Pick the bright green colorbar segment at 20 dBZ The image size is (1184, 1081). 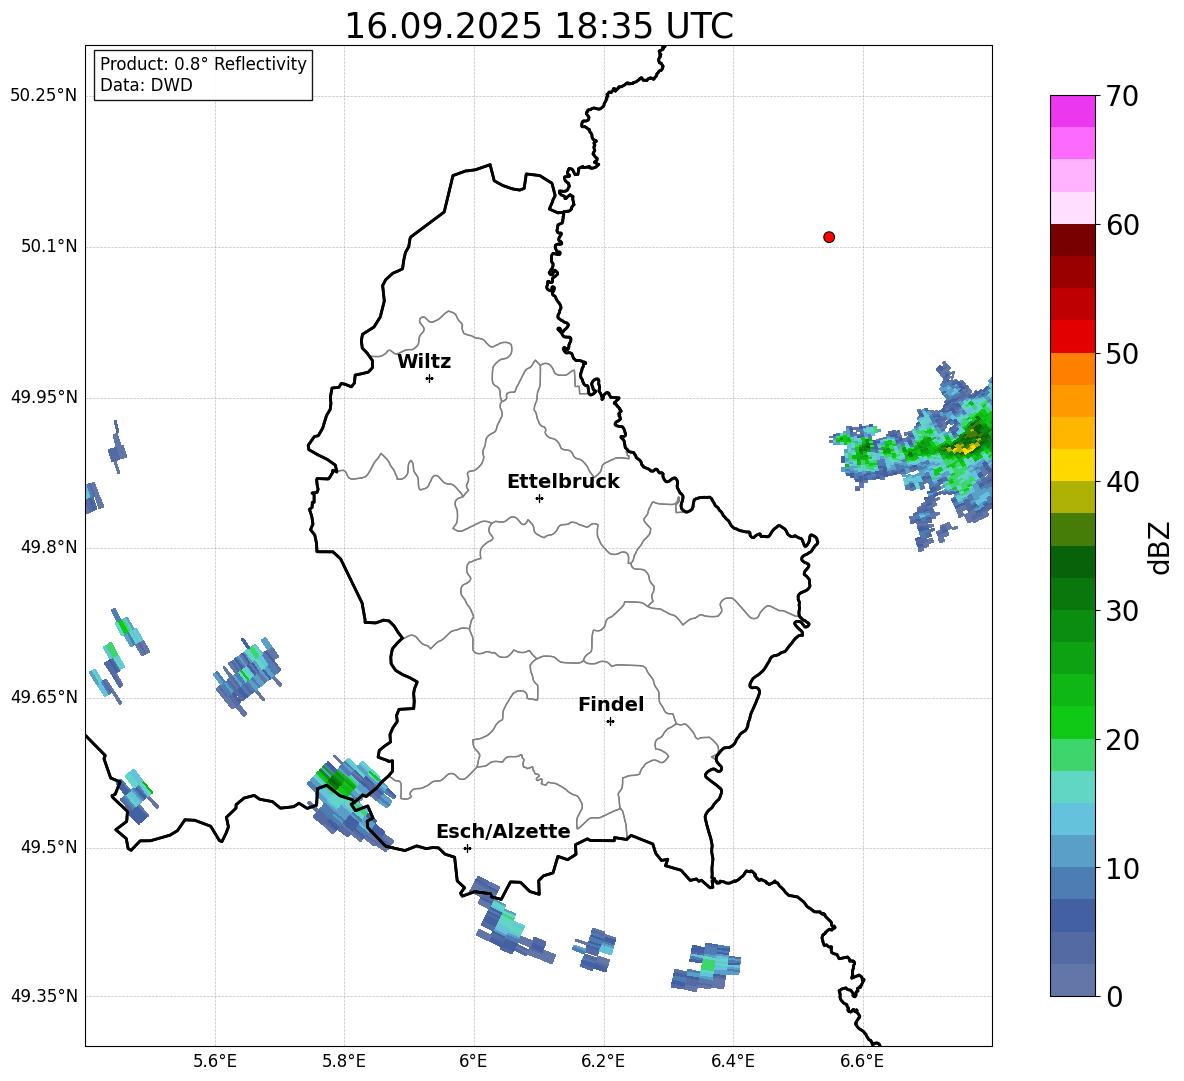(1073, 722)
